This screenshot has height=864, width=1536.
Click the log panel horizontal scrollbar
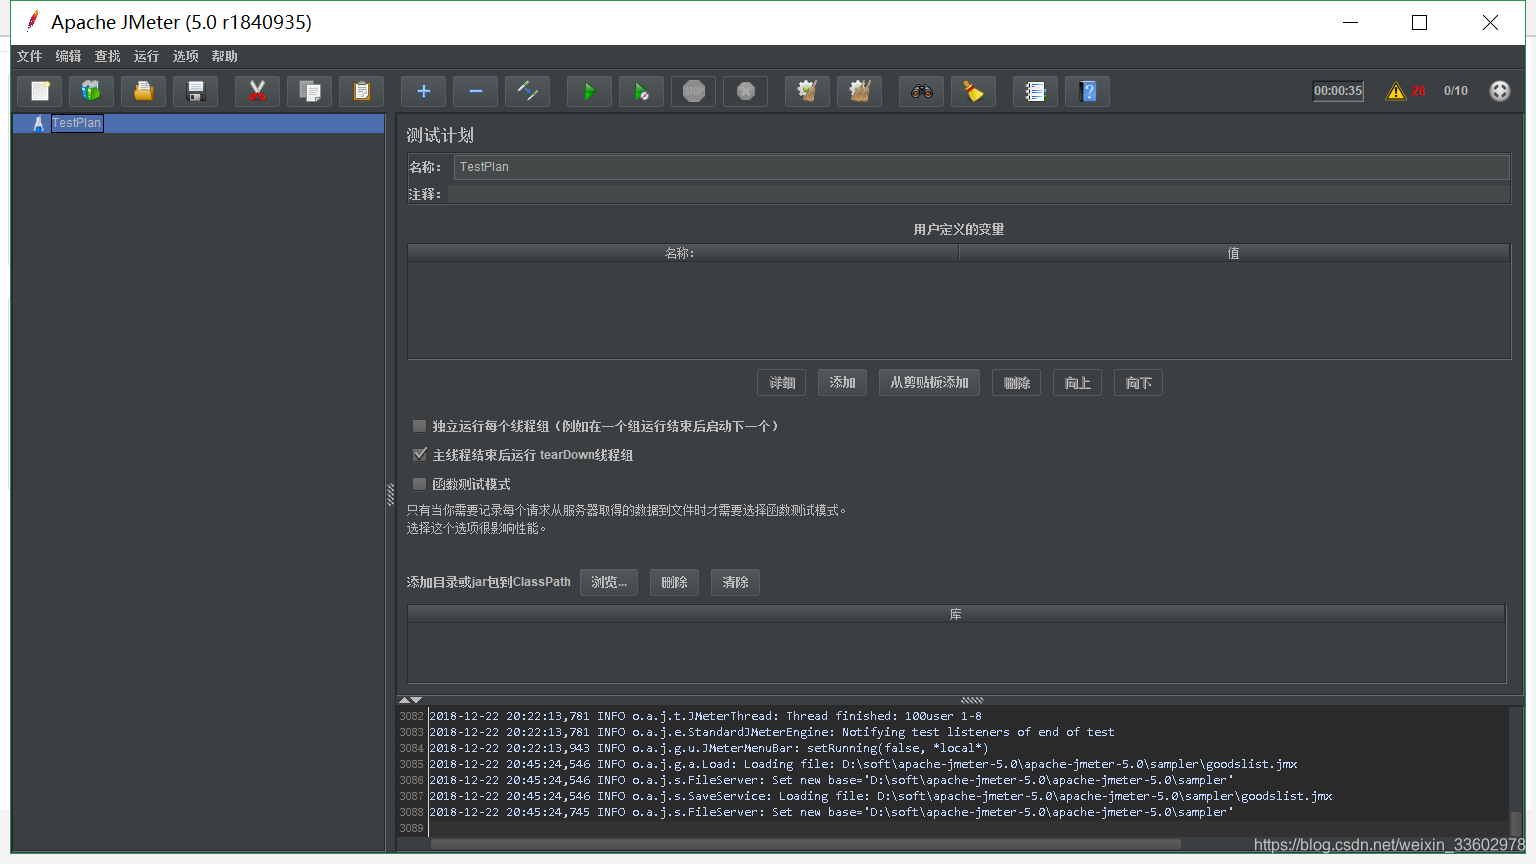[805, 844]
